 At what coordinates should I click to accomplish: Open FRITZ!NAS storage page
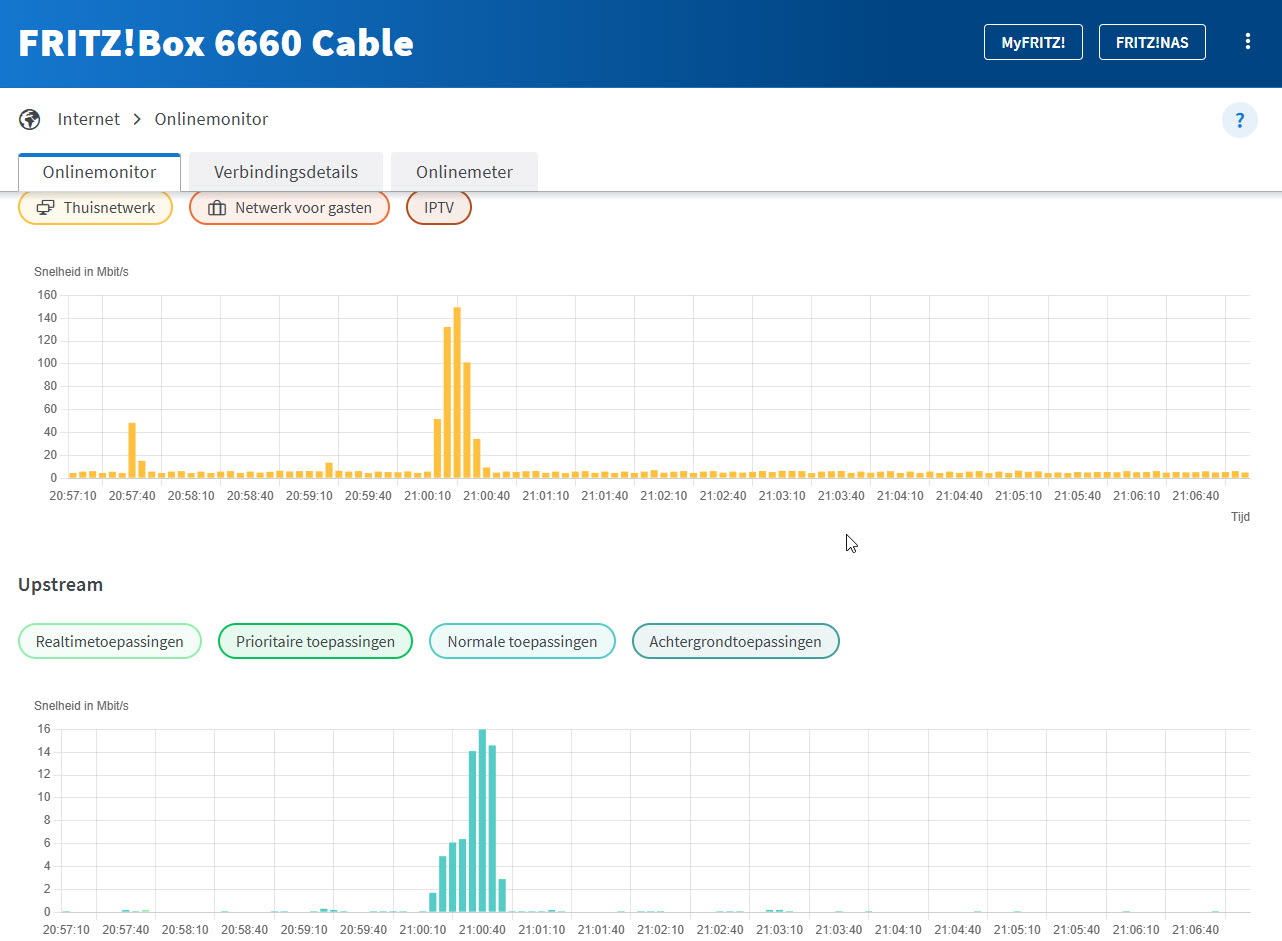1152,43
